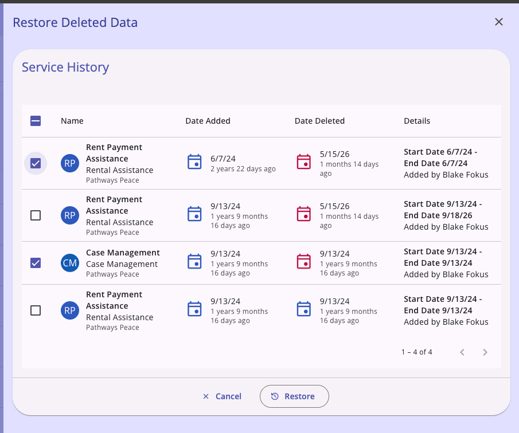The width and height of the screenshot is (519, 433).
Task: Click the 'Restore Deleted Data' title
Action: click(x=75, y=23)
